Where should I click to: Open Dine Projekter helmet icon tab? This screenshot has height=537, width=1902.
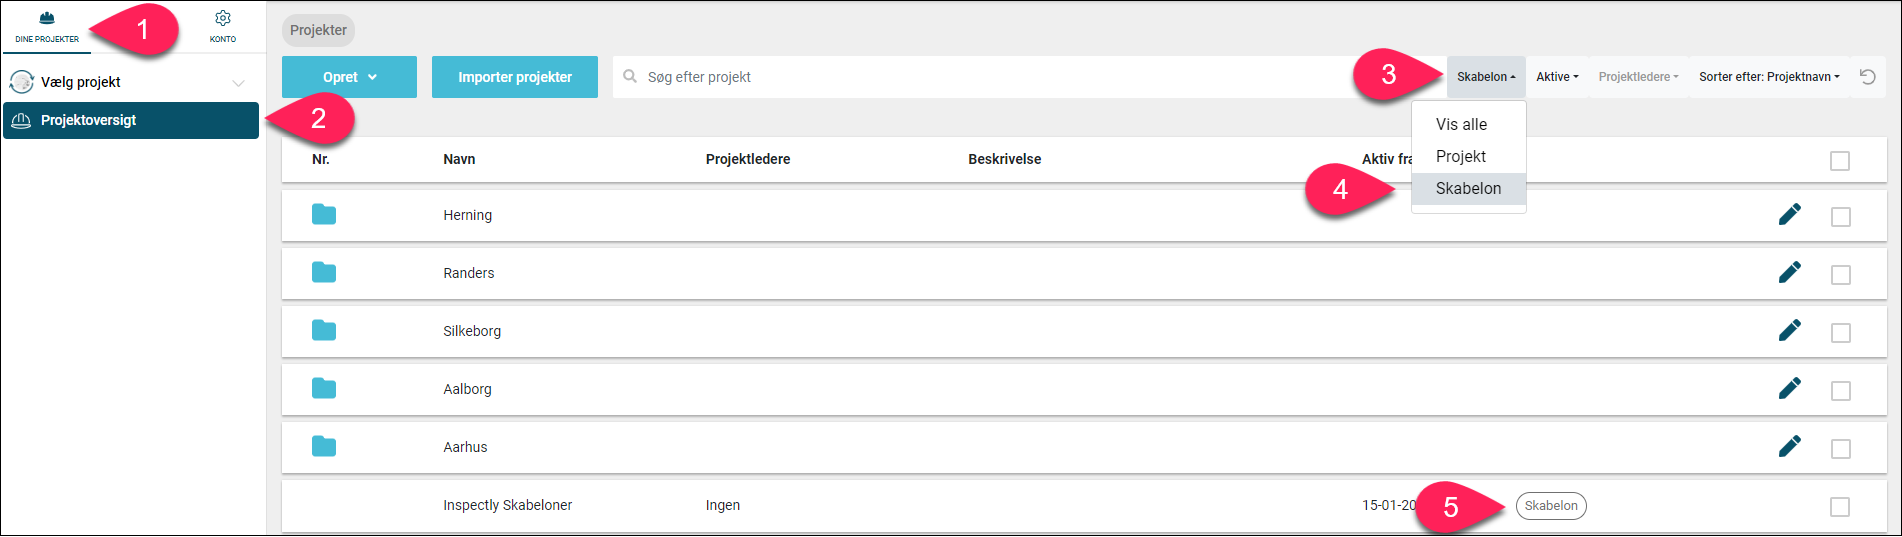point(47,27)
